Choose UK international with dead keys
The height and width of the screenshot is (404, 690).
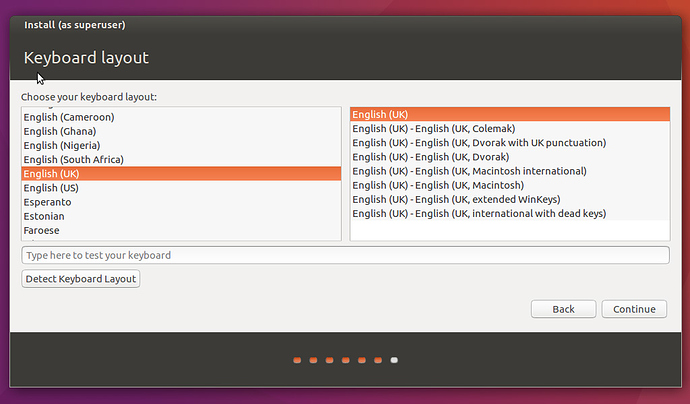(x=479, y=213)
